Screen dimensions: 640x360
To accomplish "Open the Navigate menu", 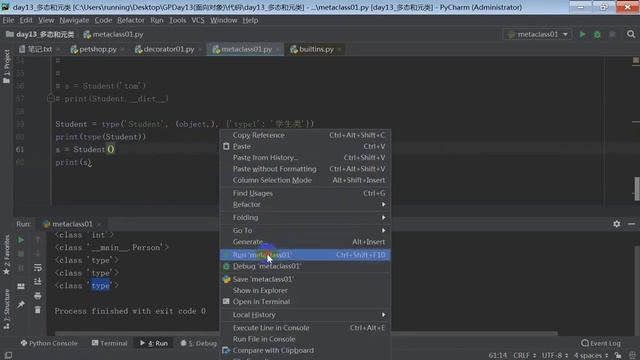I will click(74, 20).
